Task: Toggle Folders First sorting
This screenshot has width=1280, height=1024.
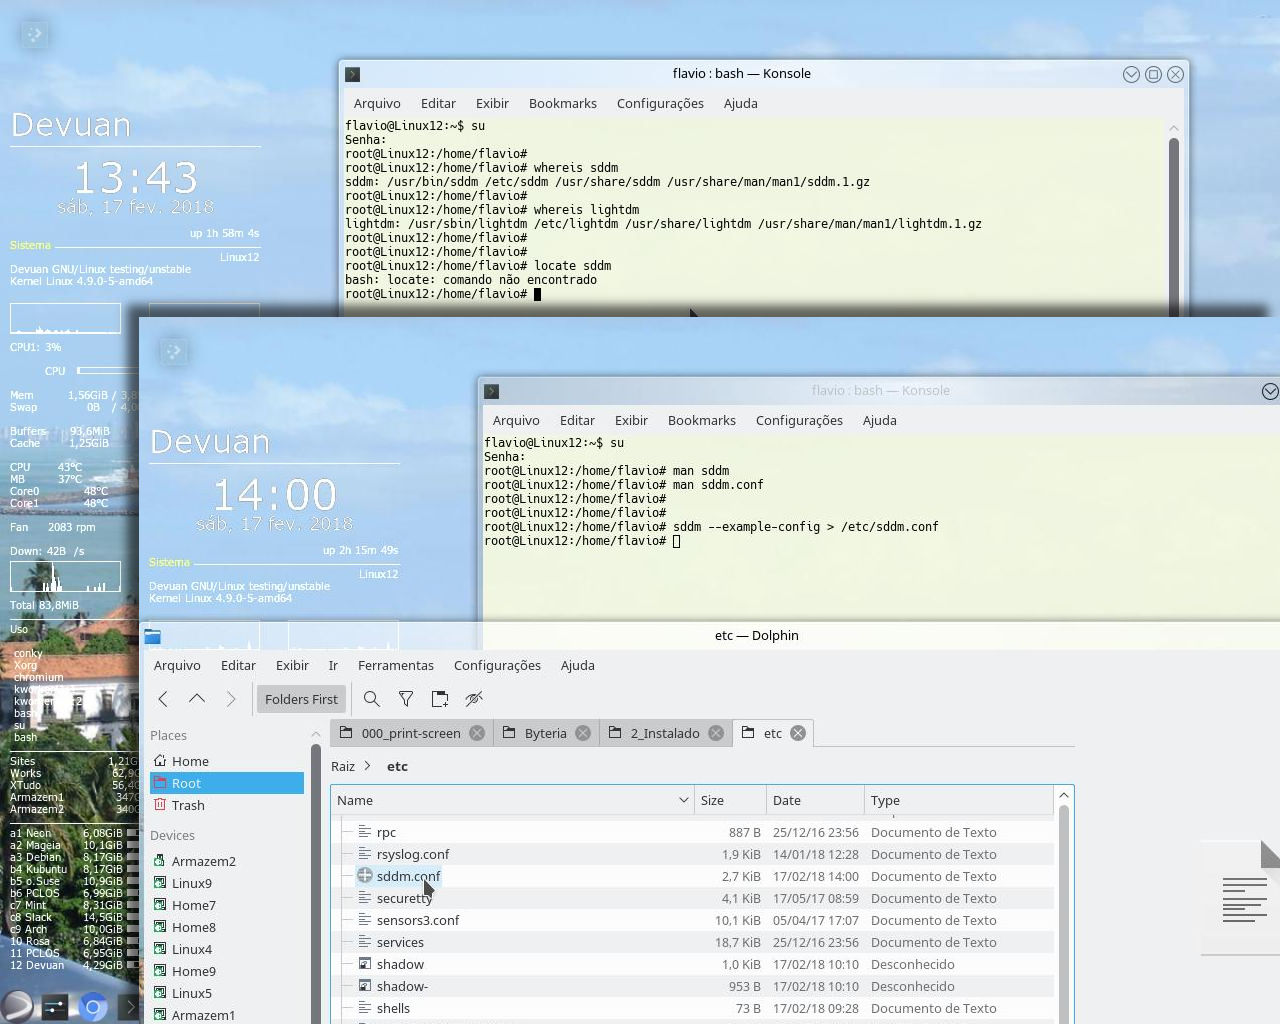Action: click(x=300, y=699)
